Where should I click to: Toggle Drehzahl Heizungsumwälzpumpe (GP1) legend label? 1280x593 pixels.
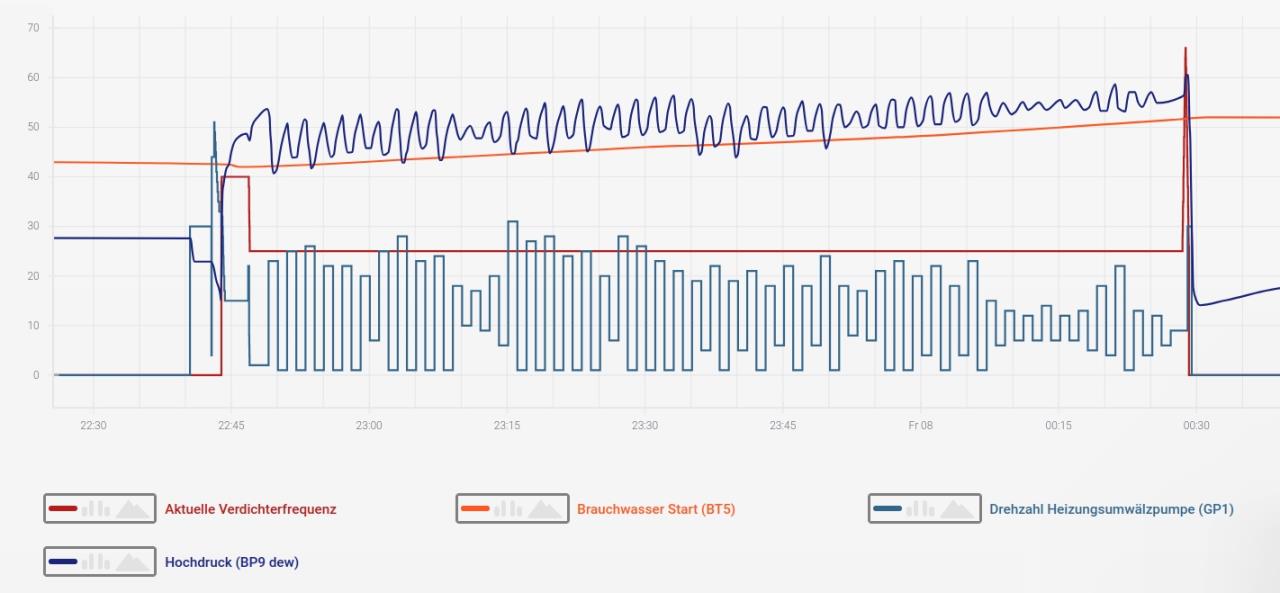click(x=1111, y=509)
